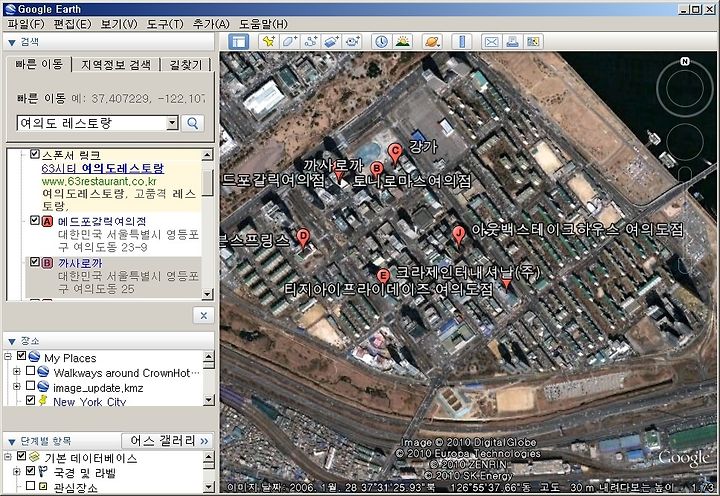Screen dimensions: 720x496
Task: Uncheck New York City checkbox
Action: 31,400
